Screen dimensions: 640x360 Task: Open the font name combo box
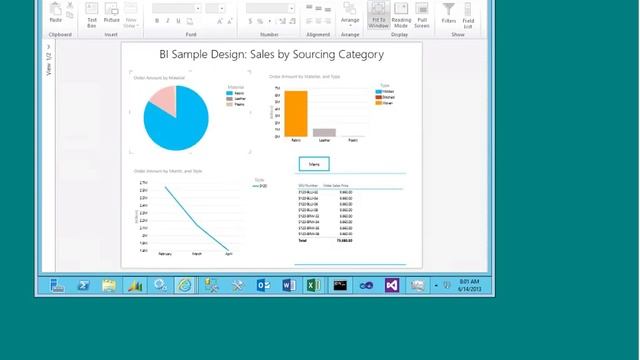pyautogui.click(x=176, y=9)
